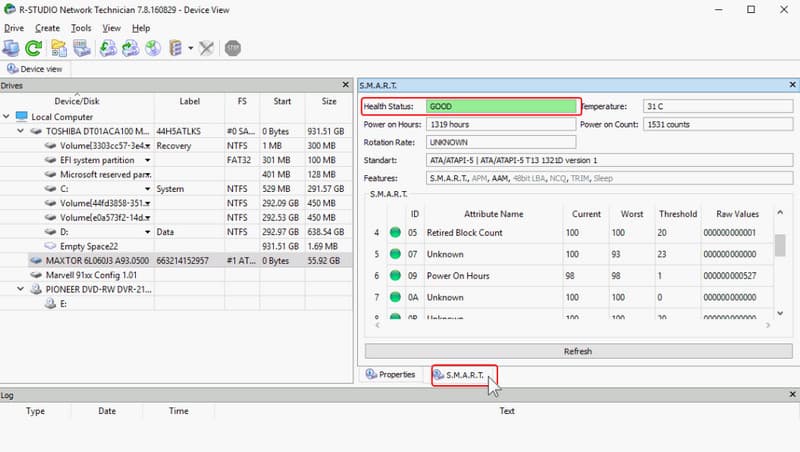Click the Create Region toolbar icon
The image size is (800, 452).
(x=153, y=48)
